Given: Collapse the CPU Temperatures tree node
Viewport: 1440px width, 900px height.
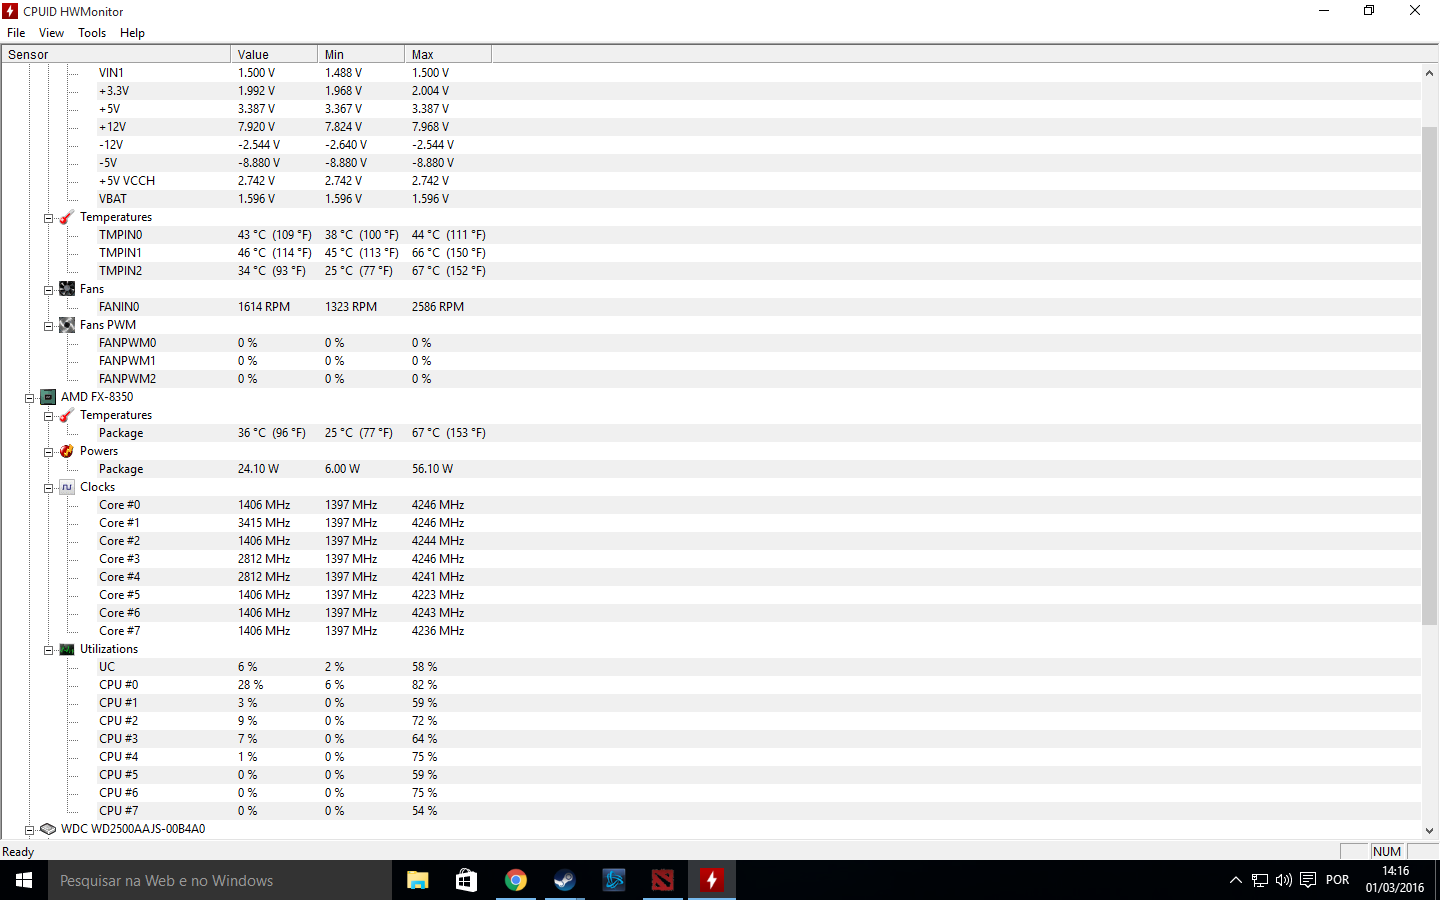Looking at the screenshot, I should [x=48, y=416].
